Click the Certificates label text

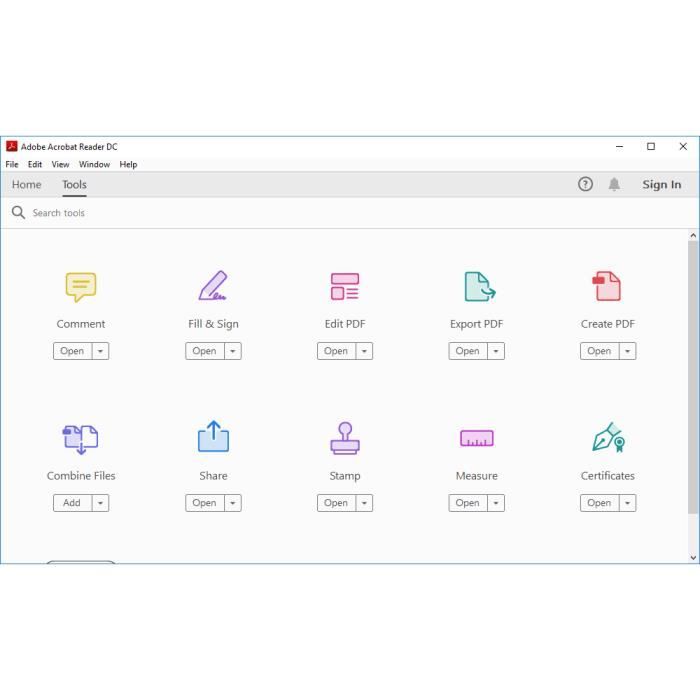click(608, 475)
